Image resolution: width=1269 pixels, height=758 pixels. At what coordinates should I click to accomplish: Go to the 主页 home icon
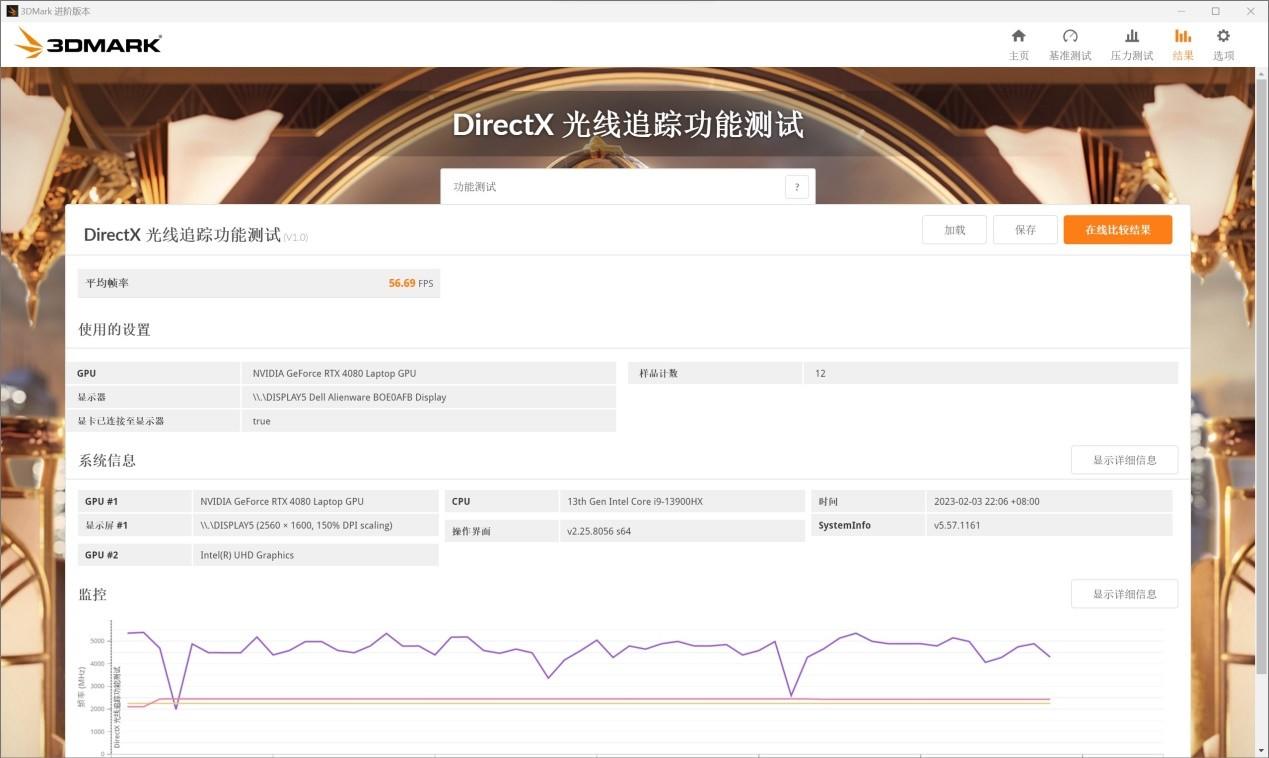tap(1018, 37)
